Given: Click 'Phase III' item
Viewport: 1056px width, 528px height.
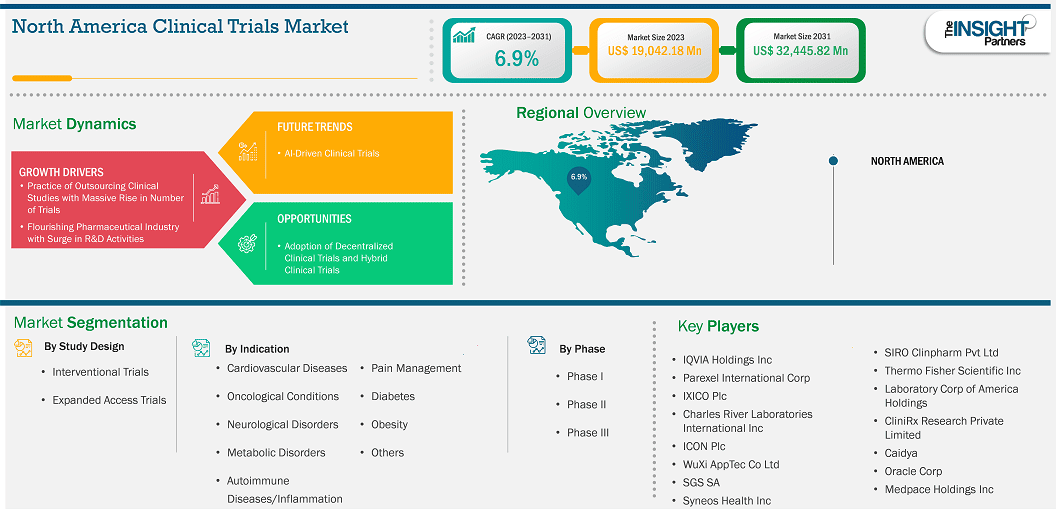Looking at the screenshot, I should click(x=588, y=432).
